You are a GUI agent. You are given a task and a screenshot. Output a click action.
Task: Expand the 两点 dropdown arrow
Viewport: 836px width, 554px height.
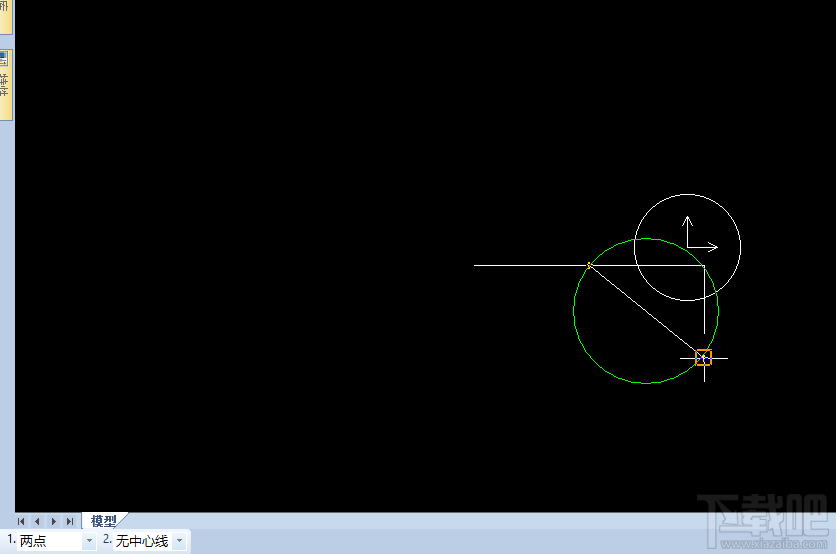[89, 541]
